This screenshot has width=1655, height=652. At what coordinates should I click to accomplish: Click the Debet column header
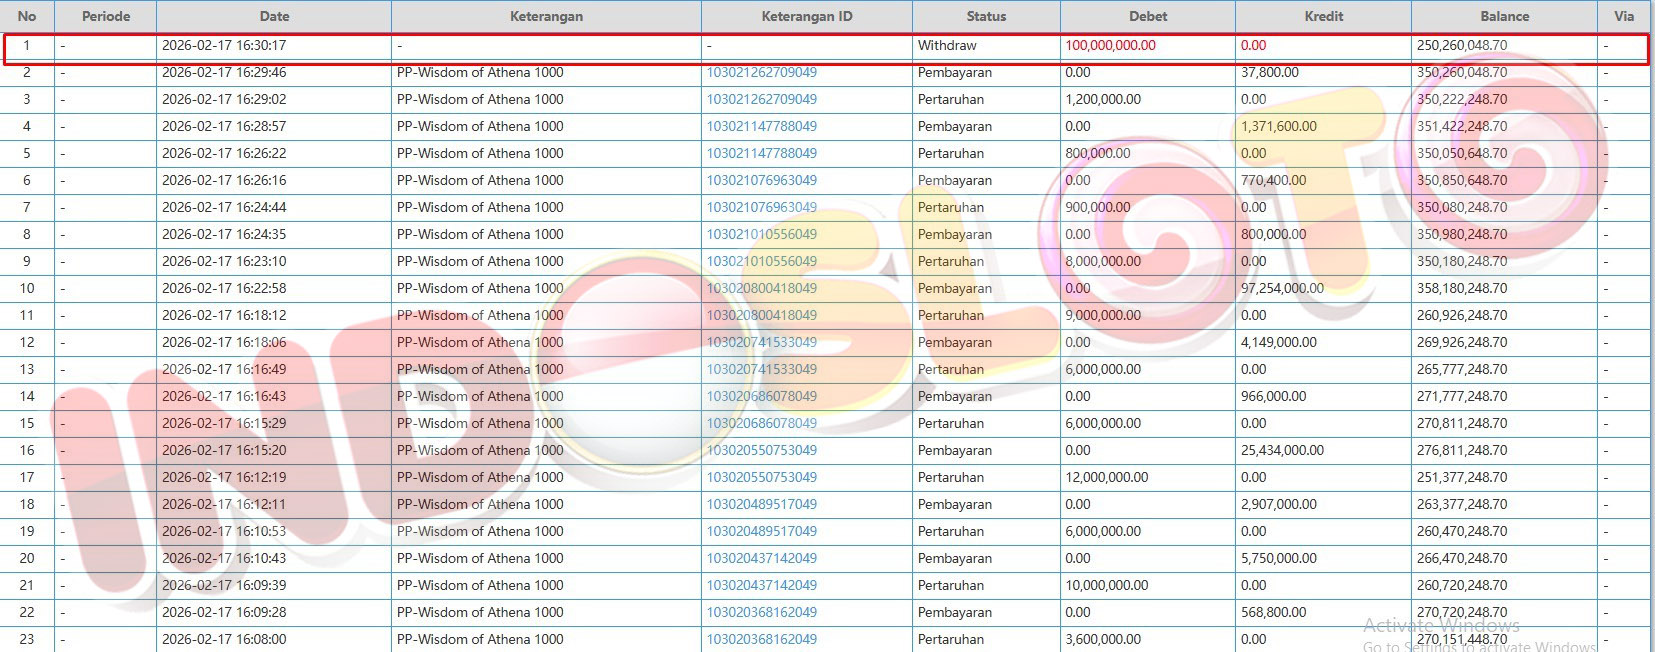(x=1148, y=16)
